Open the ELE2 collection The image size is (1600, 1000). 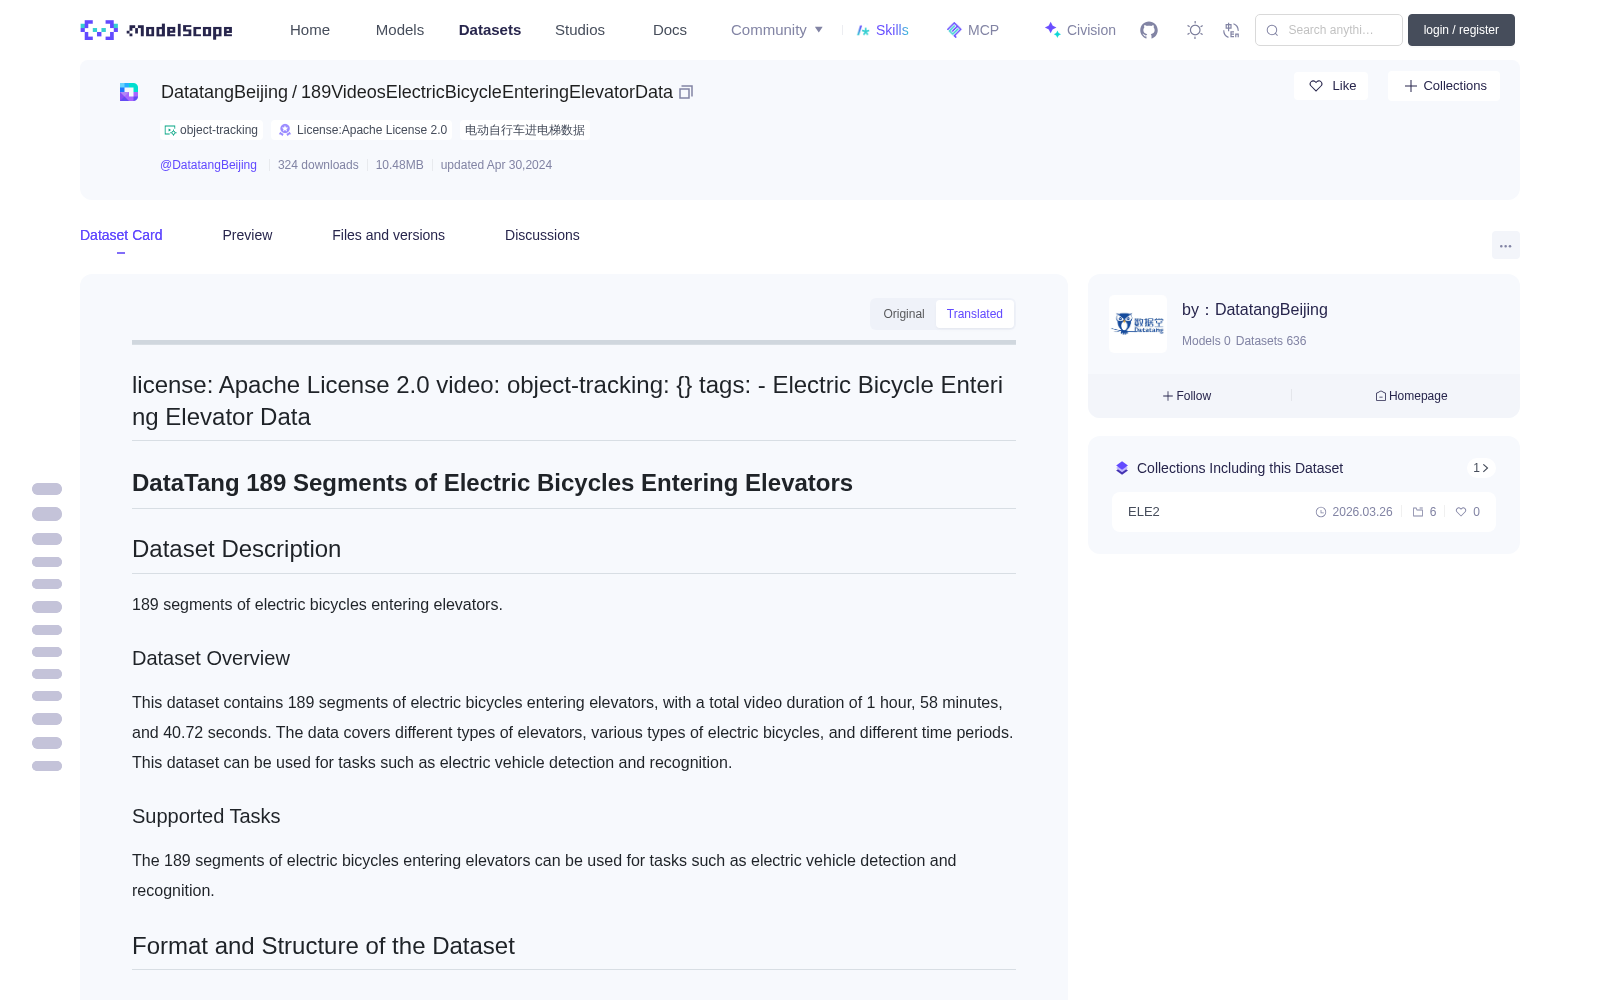pos(1303,512)
